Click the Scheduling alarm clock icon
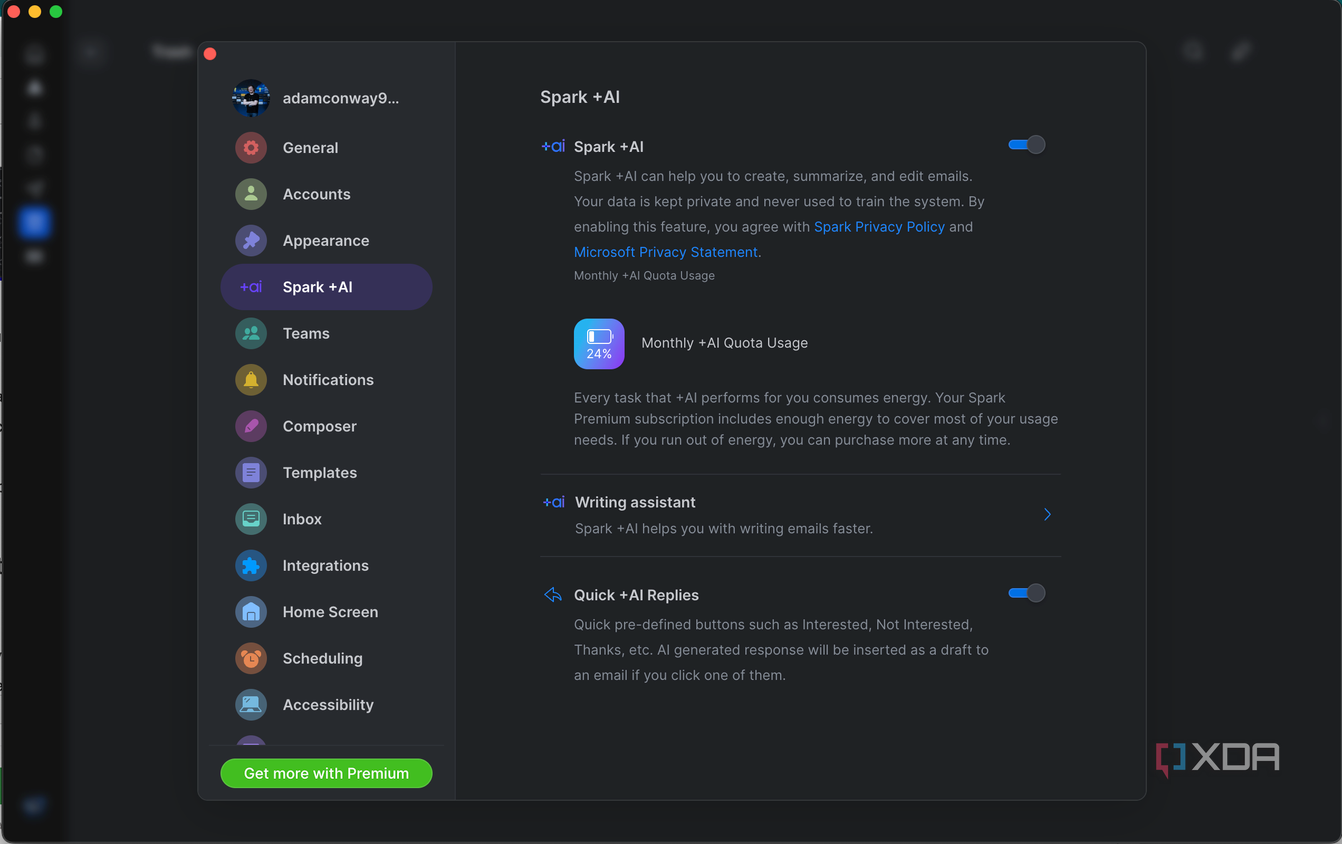 (x=251, y=658)
